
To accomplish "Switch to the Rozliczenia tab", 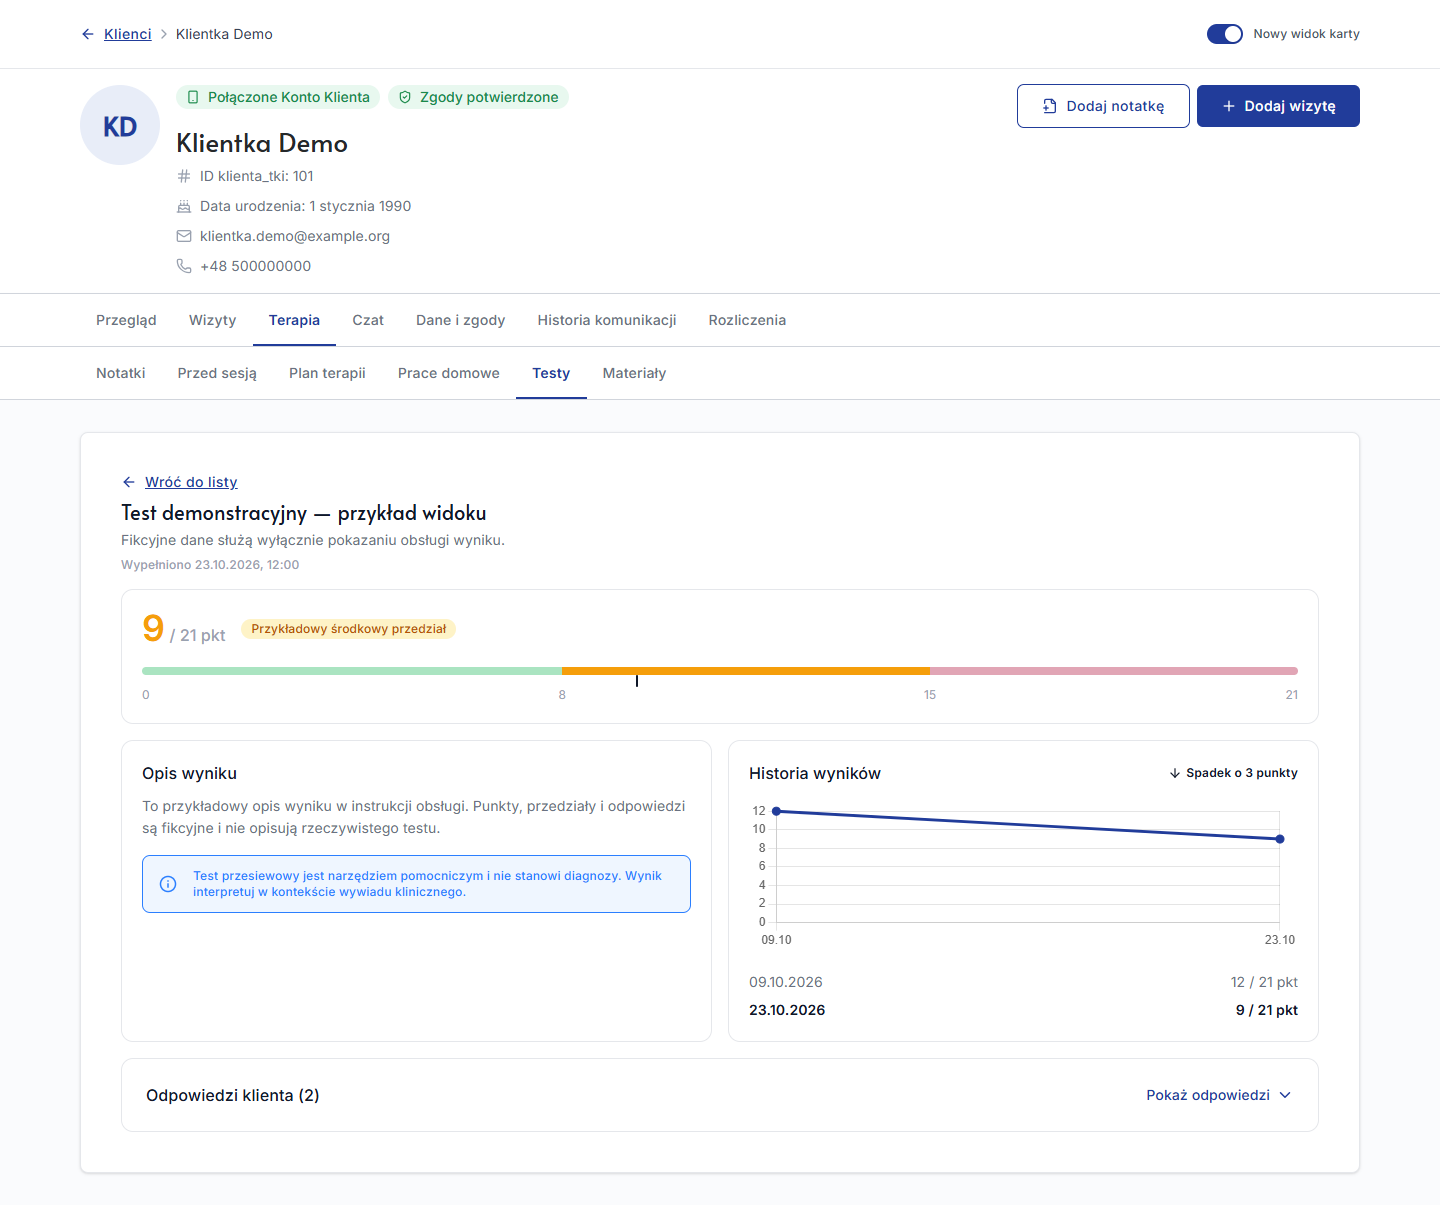I will 747,320.
